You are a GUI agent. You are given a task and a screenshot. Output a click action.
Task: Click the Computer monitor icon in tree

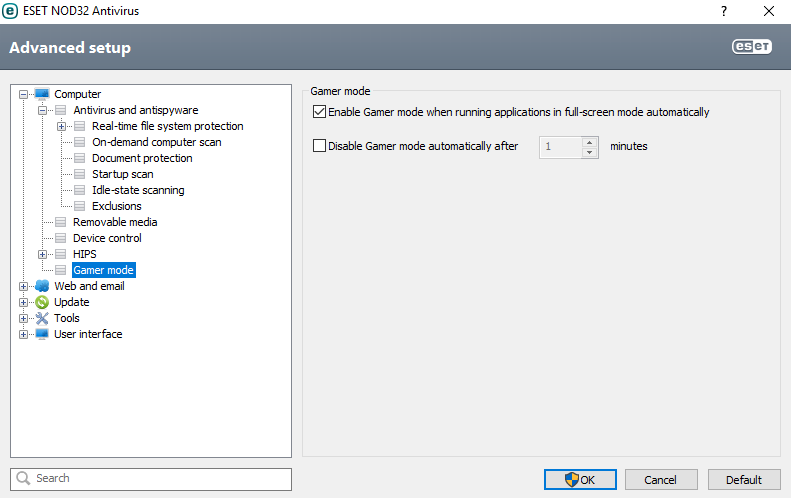coord(42,94)
